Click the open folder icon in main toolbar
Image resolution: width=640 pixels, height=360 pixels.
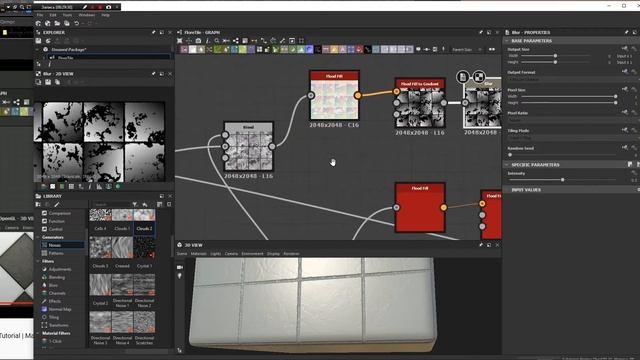pyautogui.click(x=57, y=24)
